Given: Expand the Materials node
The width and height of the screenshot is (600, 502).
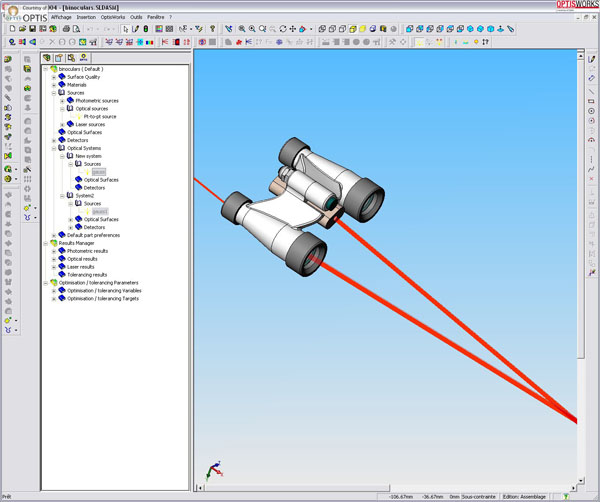Looking at the screenshot, I should coord(54,85).
